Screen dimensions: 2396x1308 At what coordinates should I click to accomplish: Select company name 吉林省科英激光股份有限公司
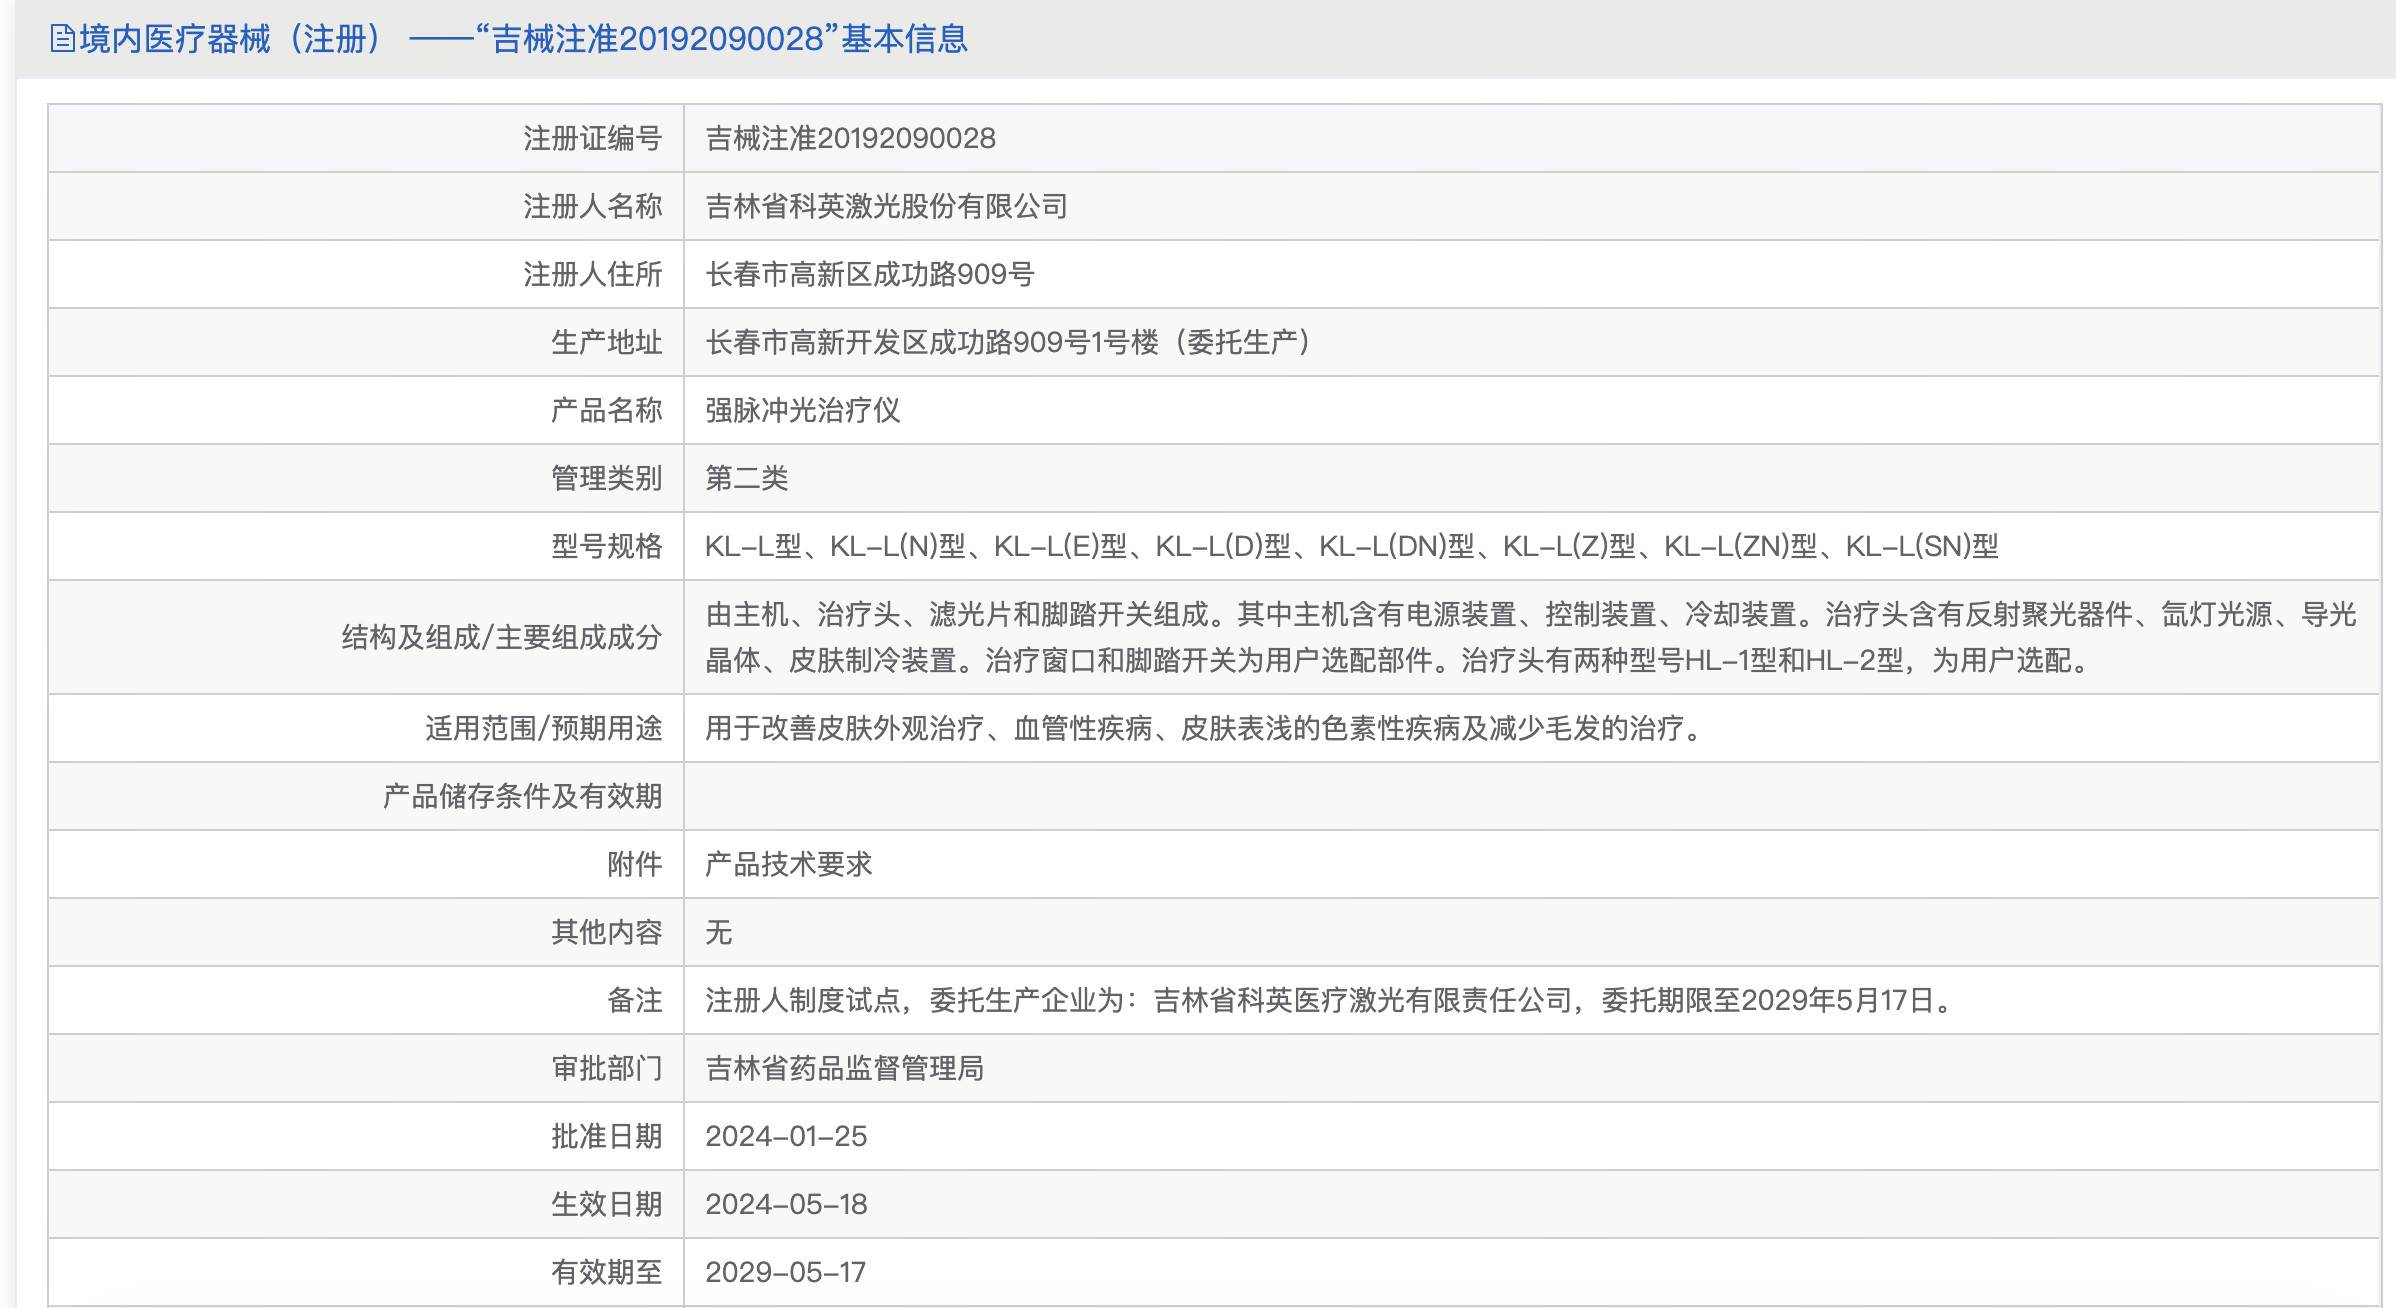(886, 206)
